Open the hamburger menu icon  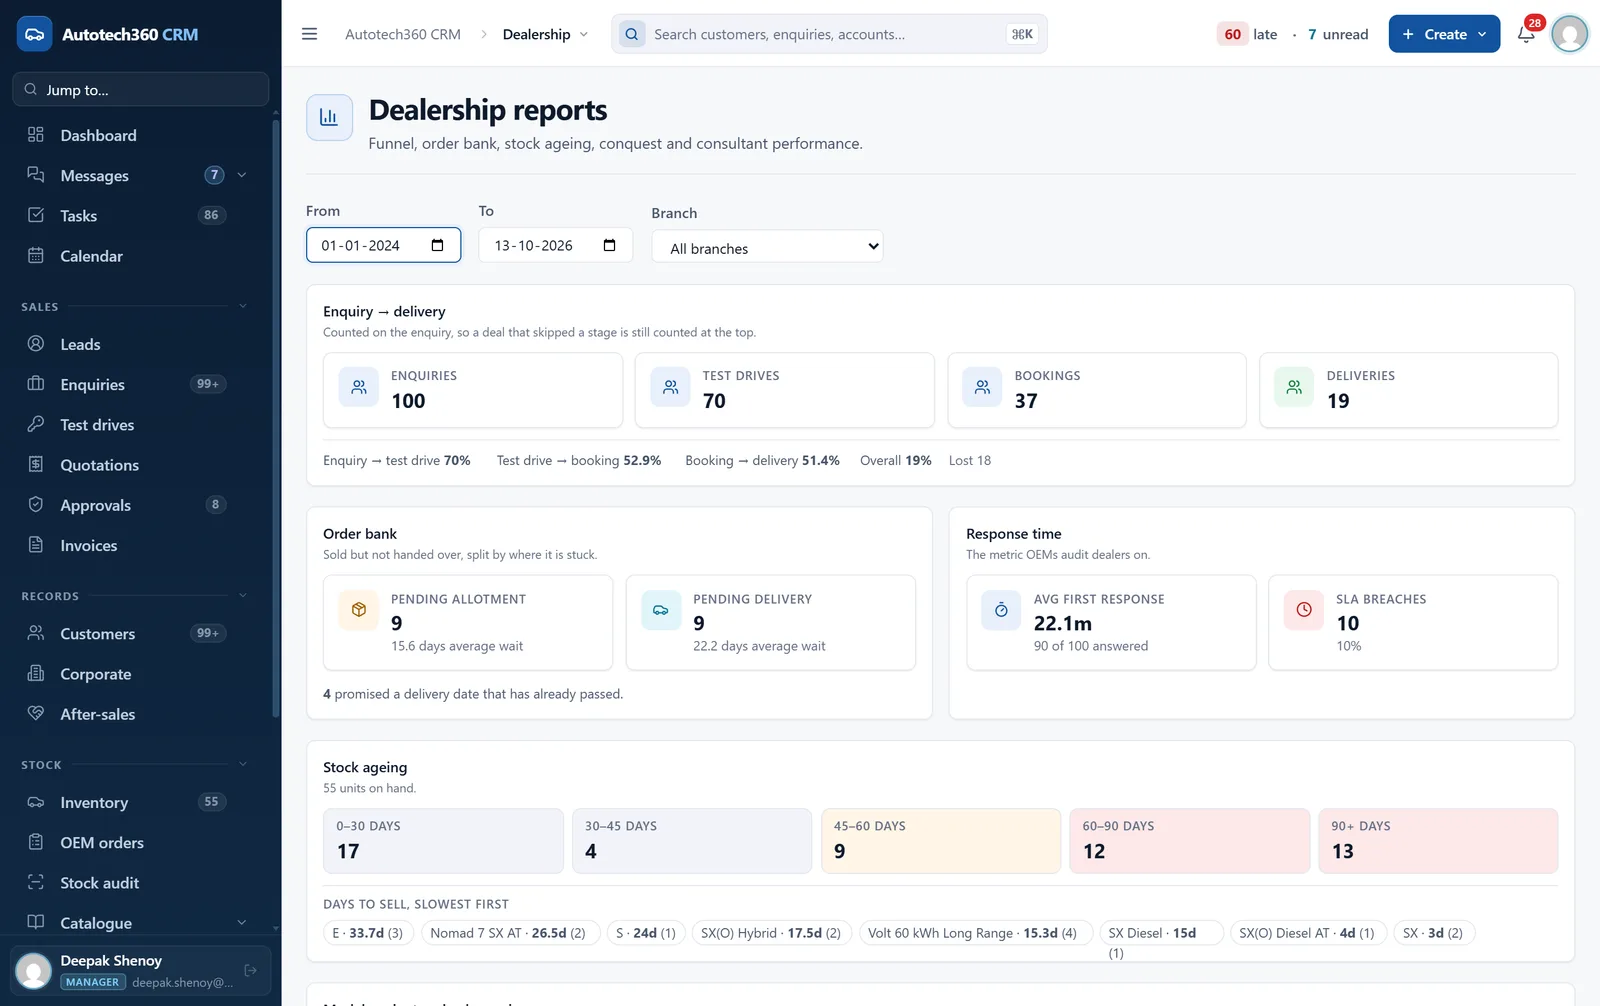pyautogui.click(x=309, y=34)
